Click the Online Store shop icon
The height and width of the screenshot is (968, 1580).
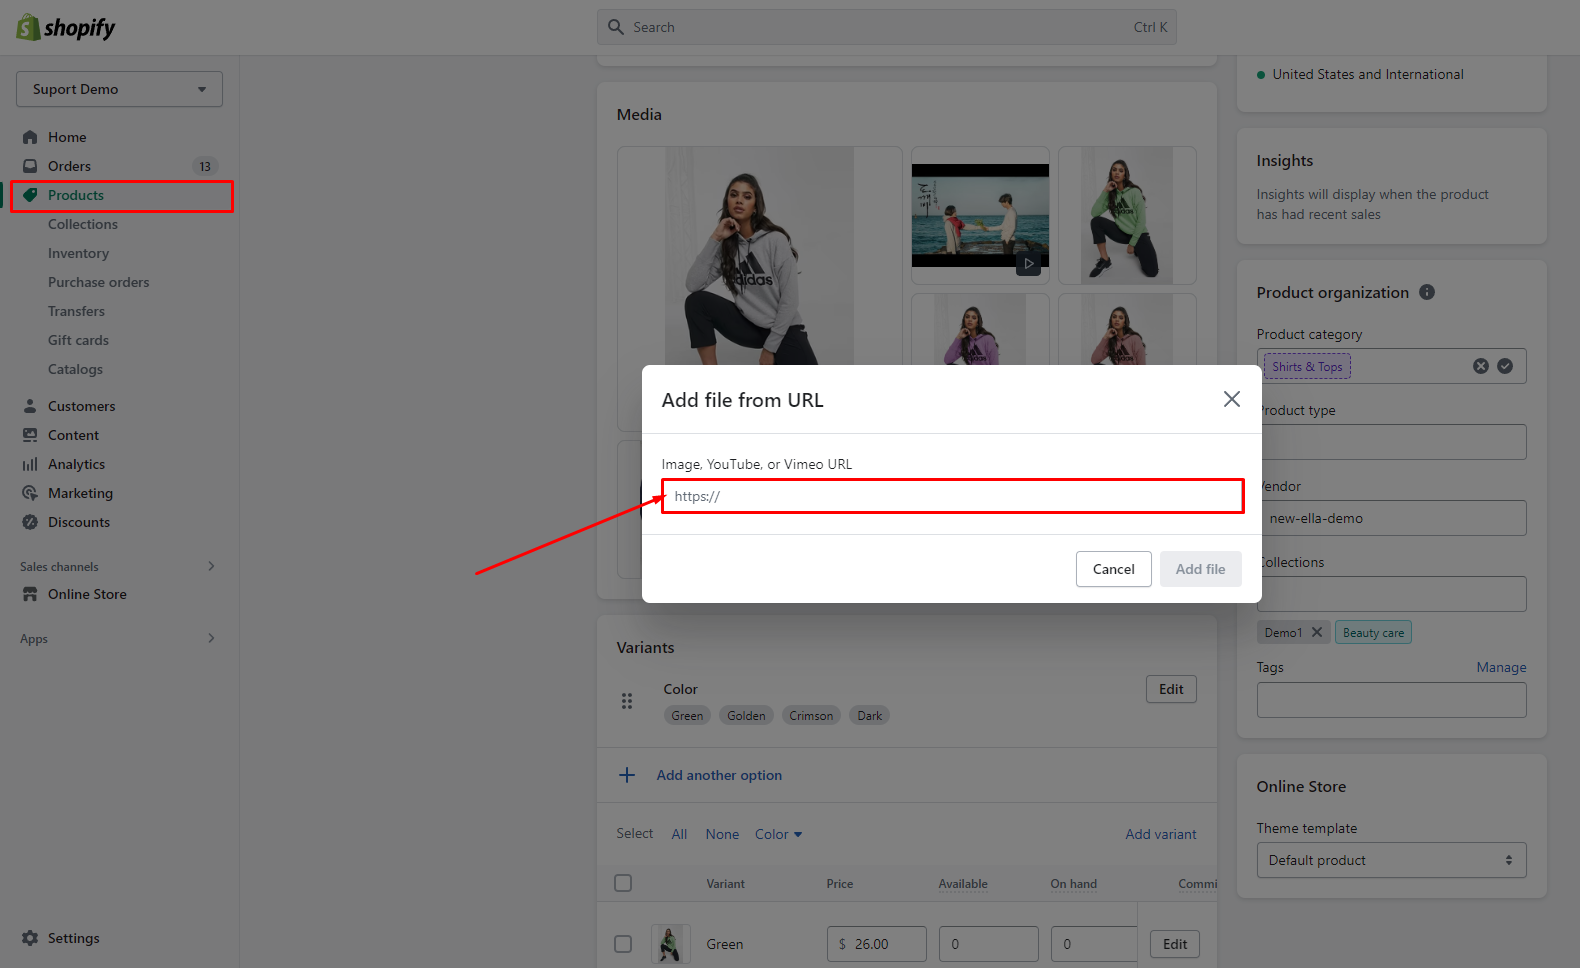30,594
